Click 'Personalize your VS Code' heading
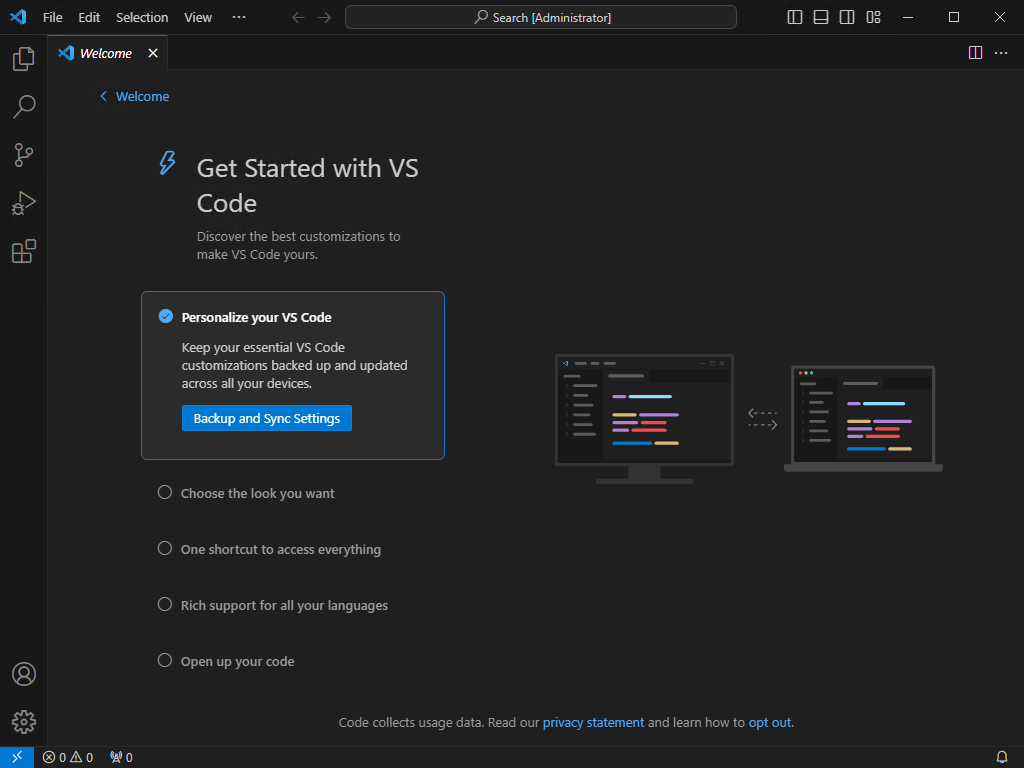This screenshot has height=768, width=1024. coord(257,317)
